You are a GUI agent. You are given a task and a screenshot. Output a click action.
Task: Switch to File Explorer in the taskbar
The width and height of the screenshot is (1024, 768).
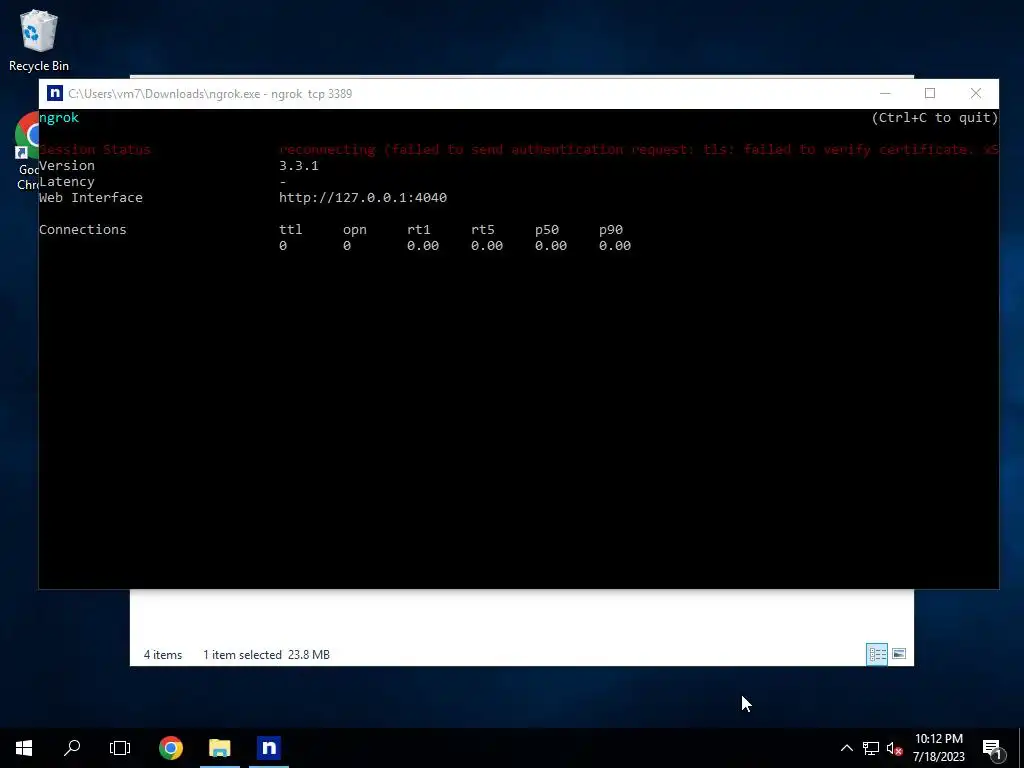click(219, 748)
